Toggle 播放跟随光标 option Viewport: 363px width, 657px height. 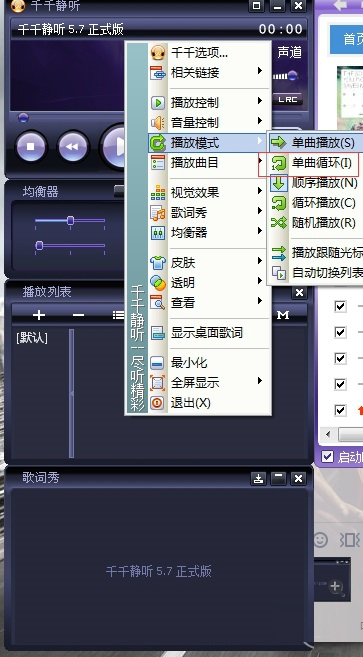click(x=316, y=253)
